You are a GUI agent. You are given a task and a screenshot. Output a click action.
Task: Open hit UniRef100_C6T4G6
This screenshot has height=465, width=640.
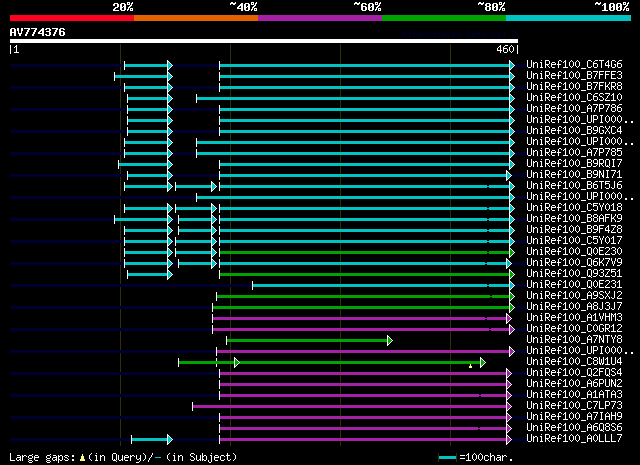pos(574,65)
